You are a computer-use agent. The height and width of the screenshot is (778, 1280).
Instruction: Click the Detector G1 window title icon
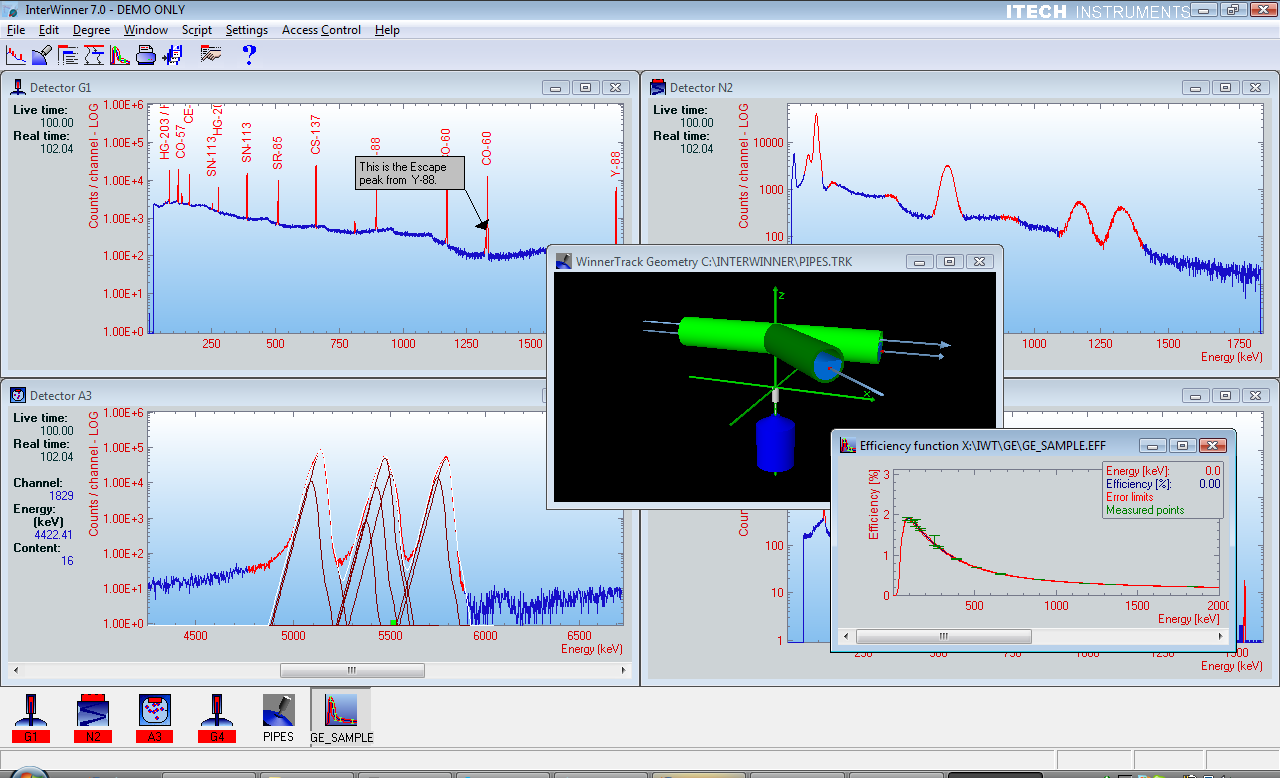18,87
